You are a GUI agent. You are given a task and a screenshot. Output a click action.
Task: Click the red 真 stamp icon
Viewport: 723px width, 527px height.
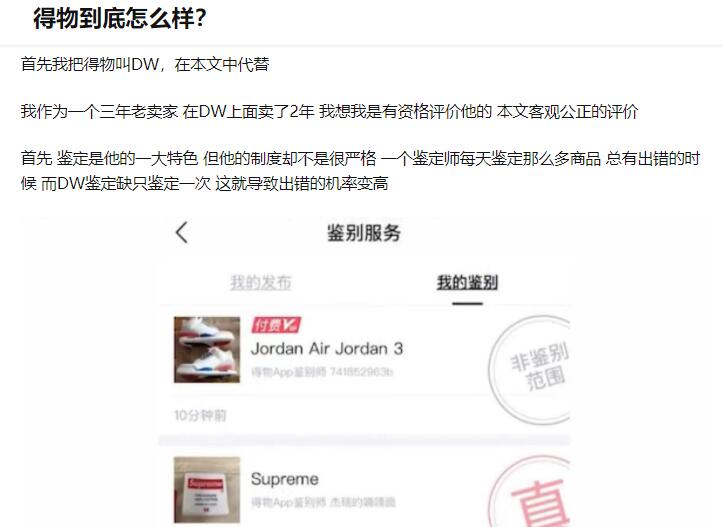tap(530, 492)
